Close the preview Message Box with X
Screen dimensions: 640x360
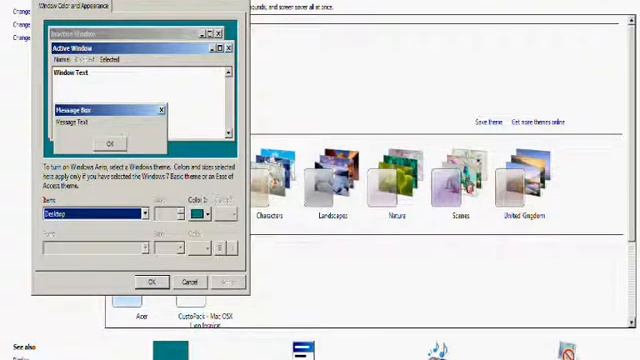[x=162, y=110]
